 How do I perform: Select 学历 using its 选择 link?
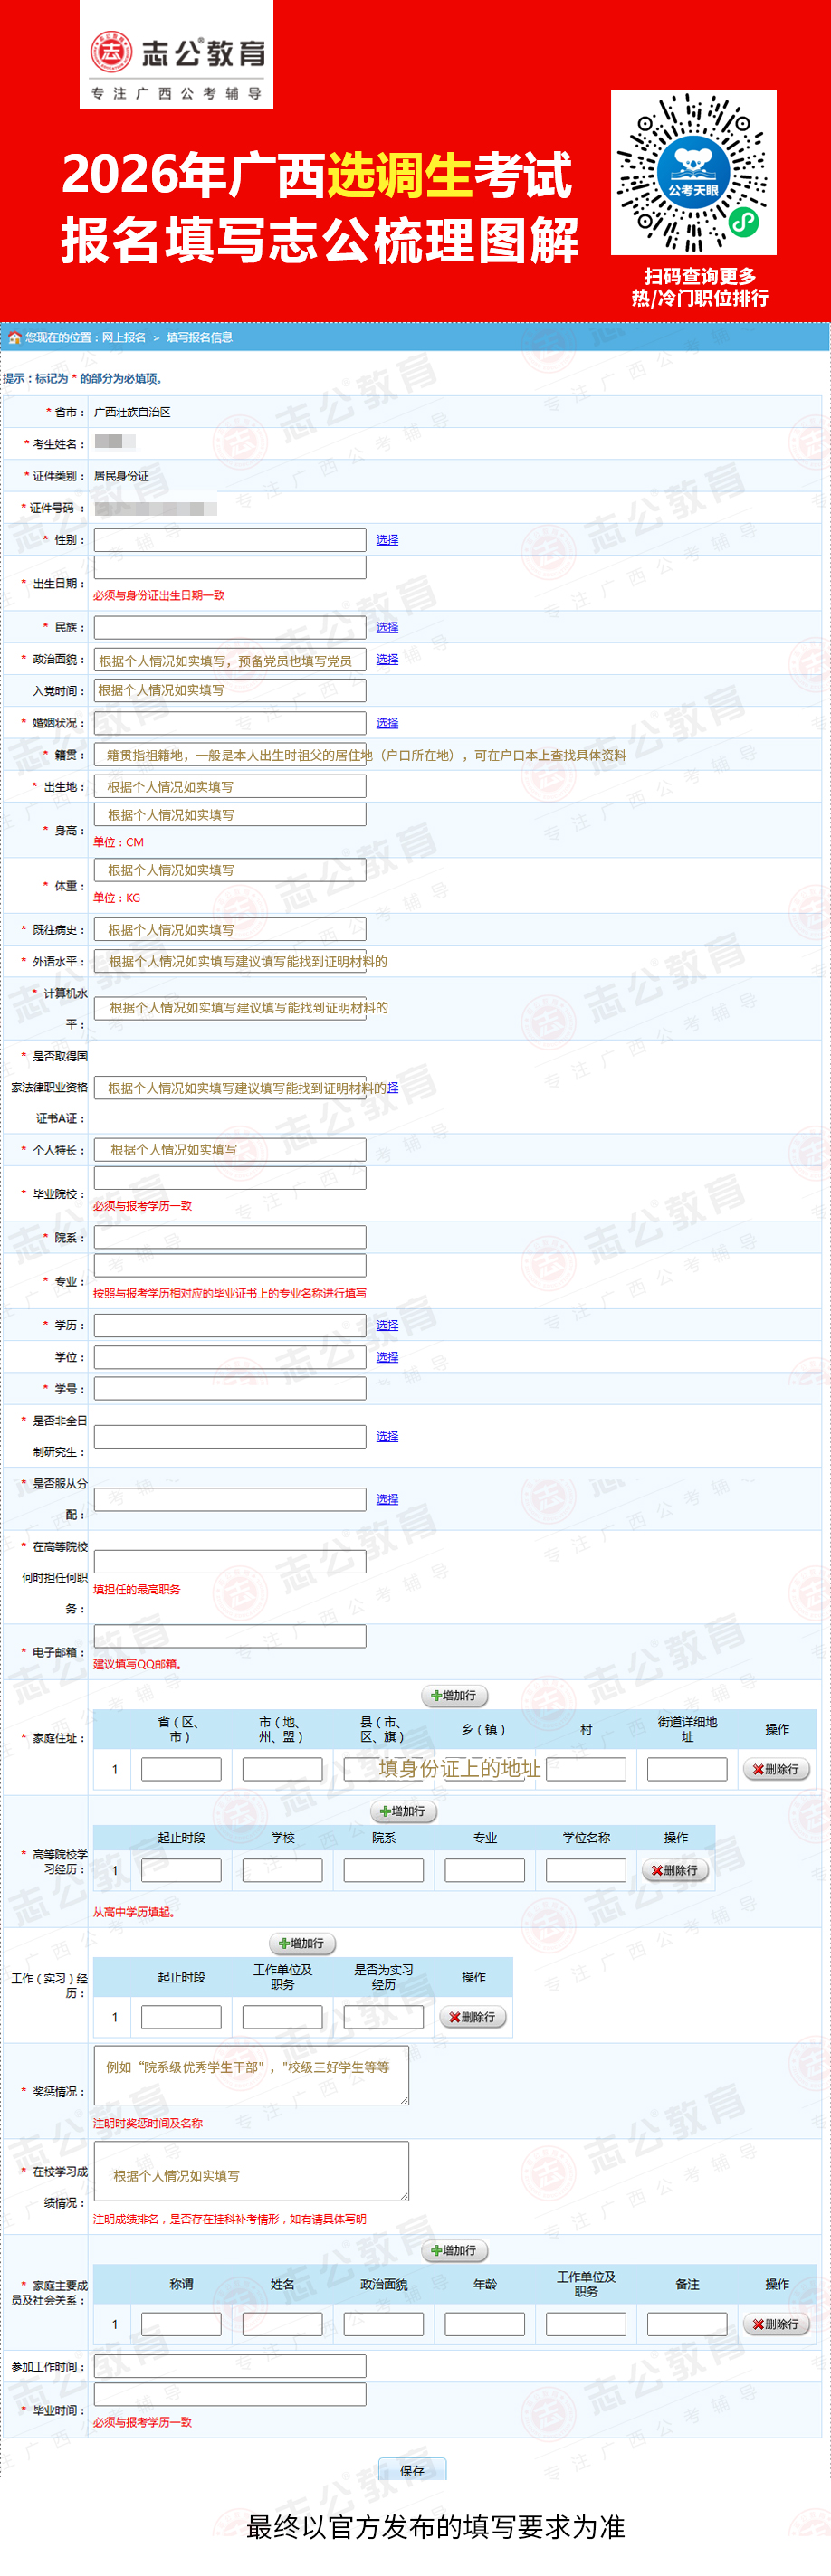point(387,1326)
